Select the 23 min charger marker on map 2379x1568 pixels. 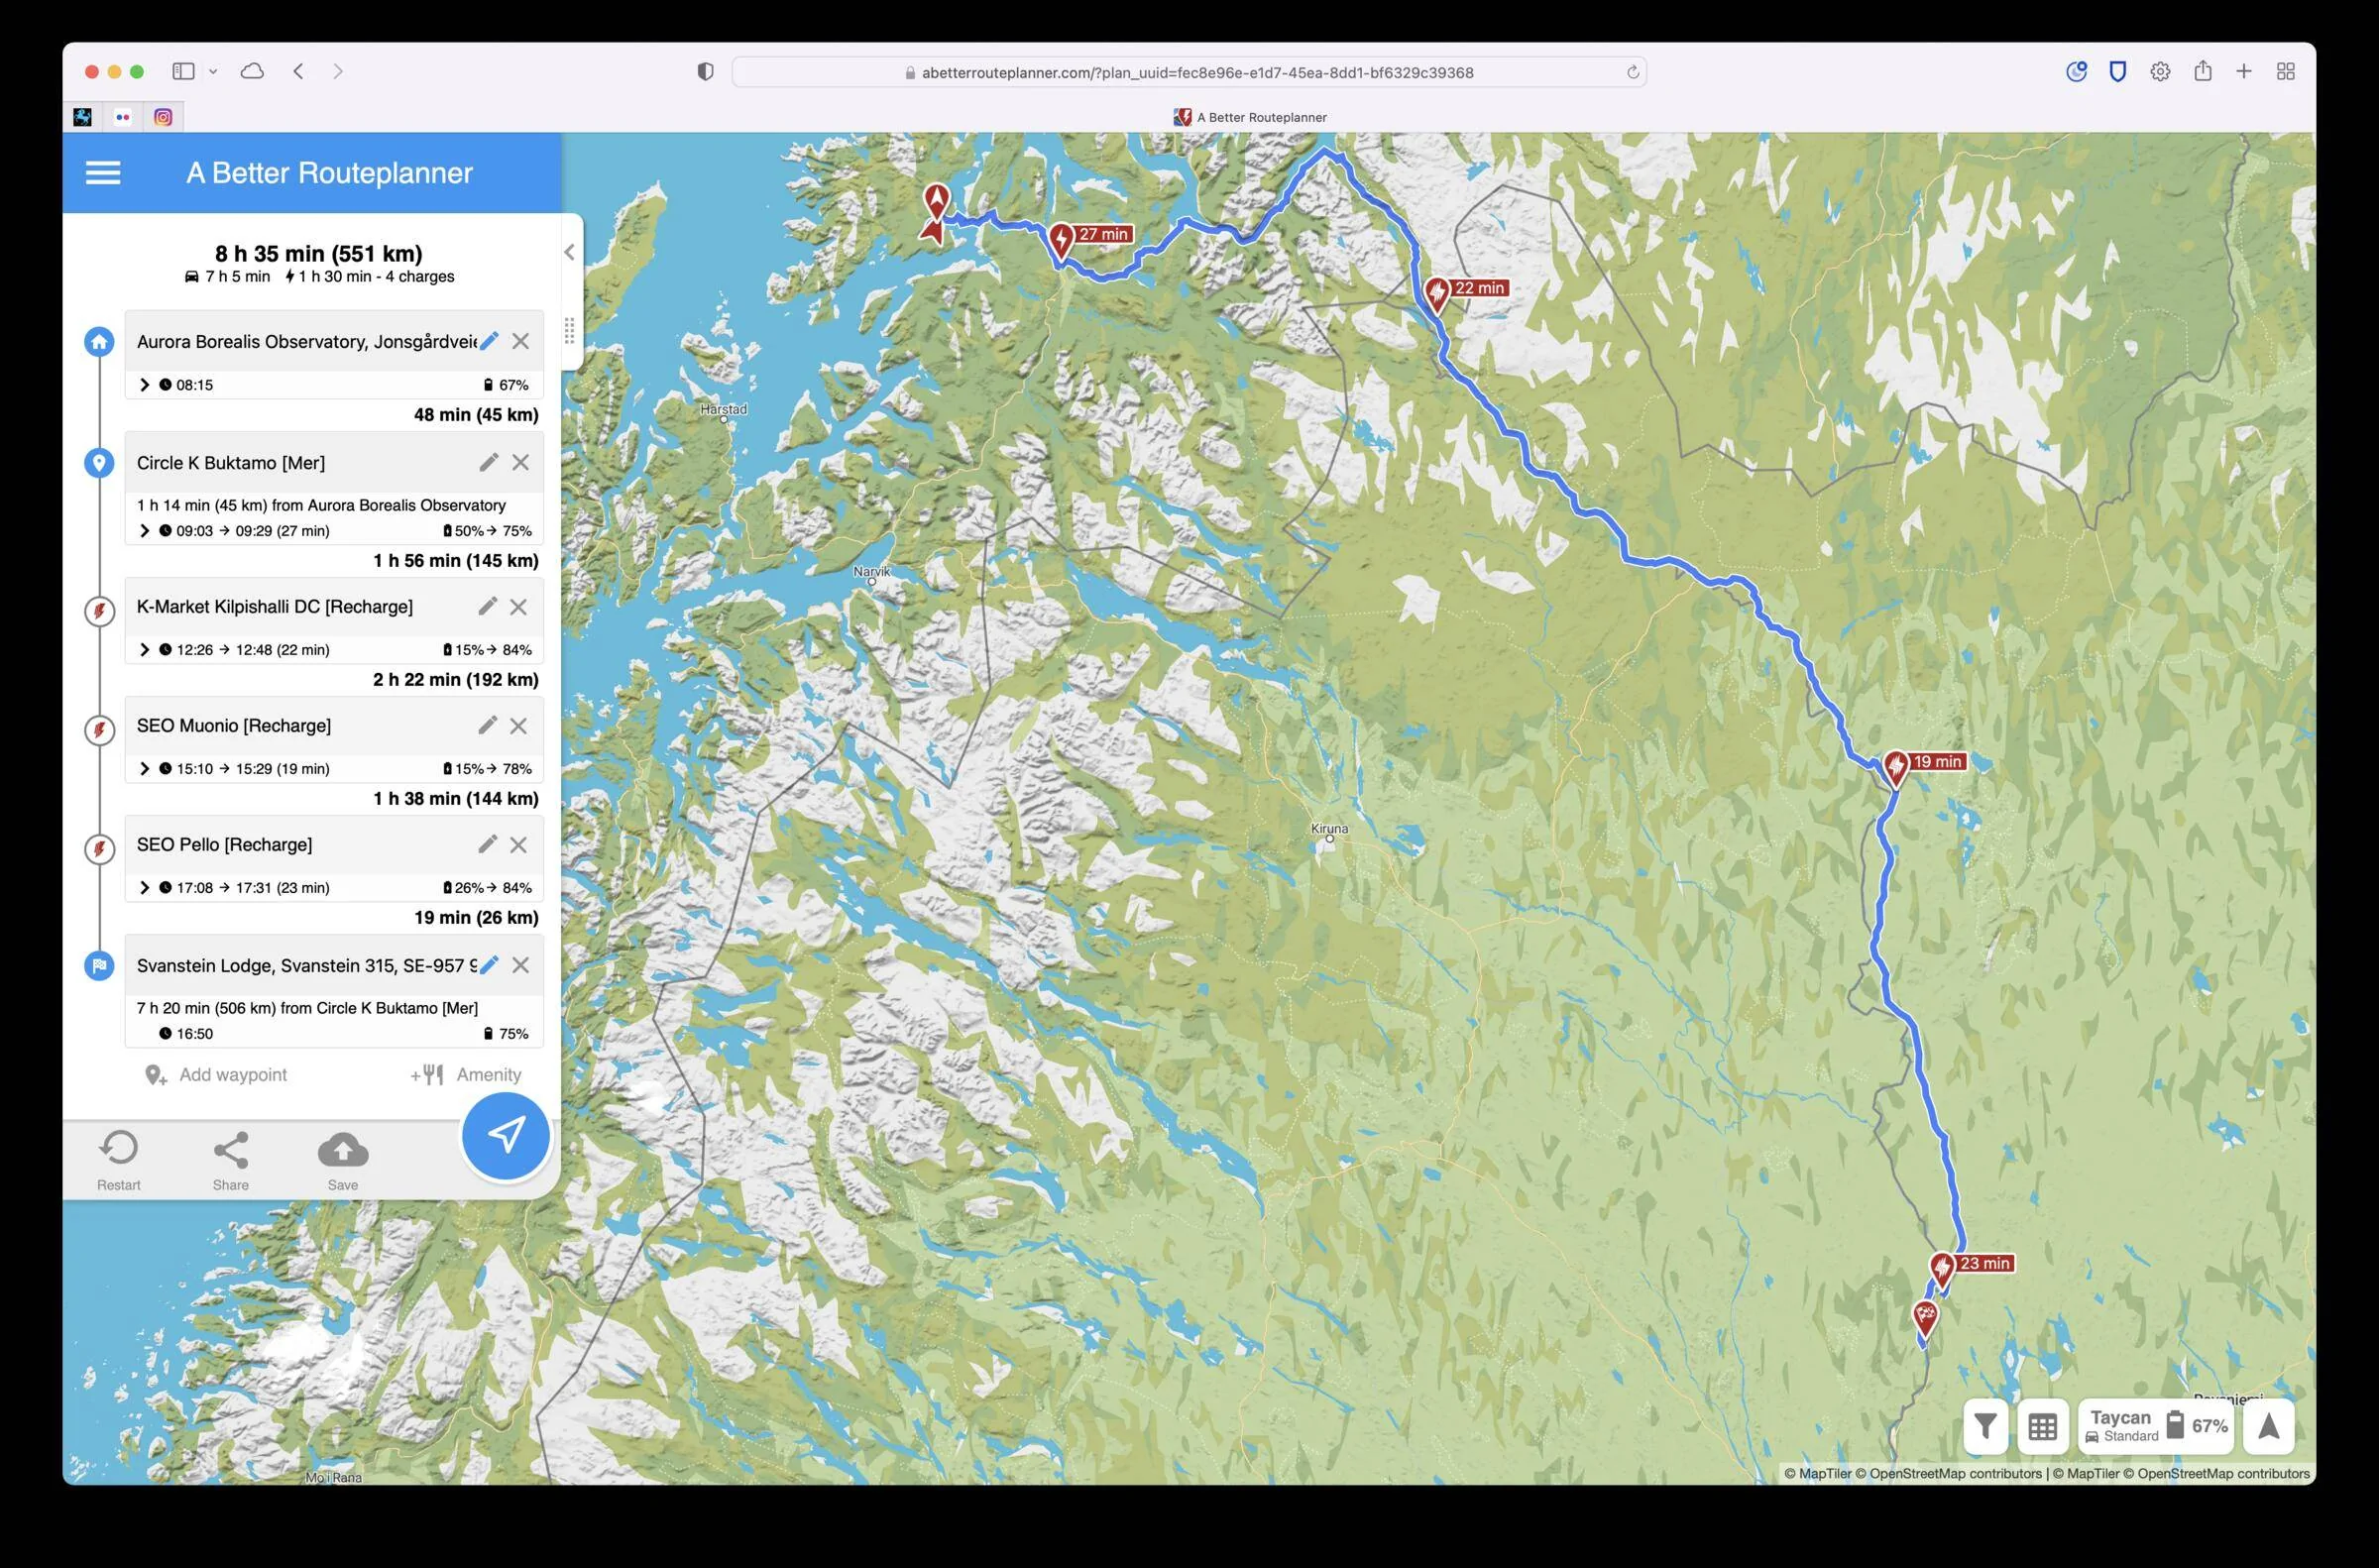coord(1942,1269)
